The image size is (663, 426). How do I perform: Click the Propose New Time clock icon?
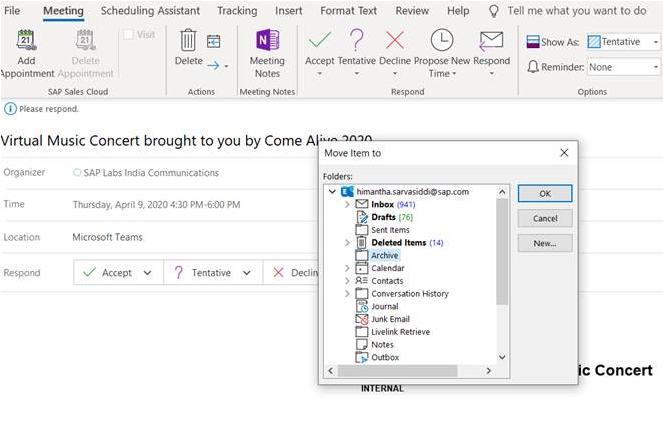442,40
